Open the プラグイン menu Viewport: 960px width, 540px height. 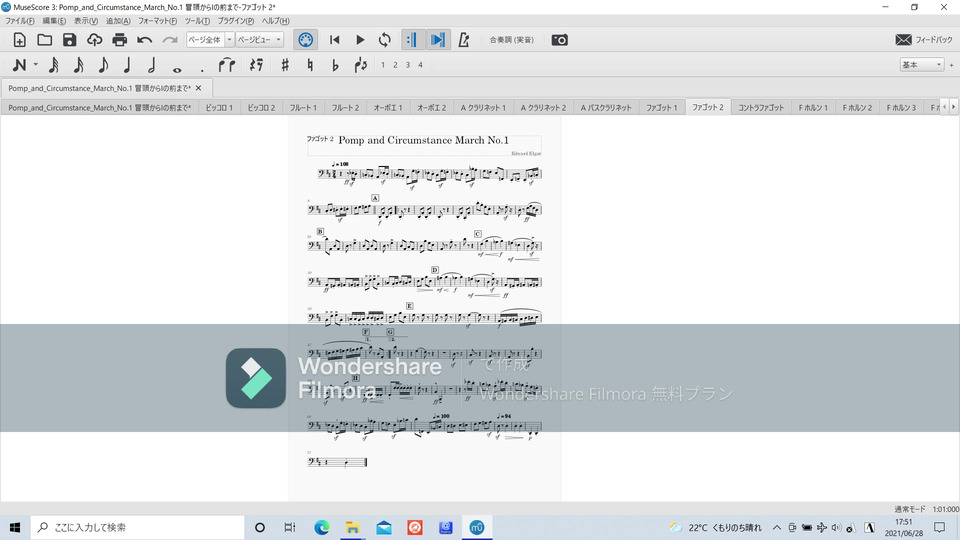236,21
